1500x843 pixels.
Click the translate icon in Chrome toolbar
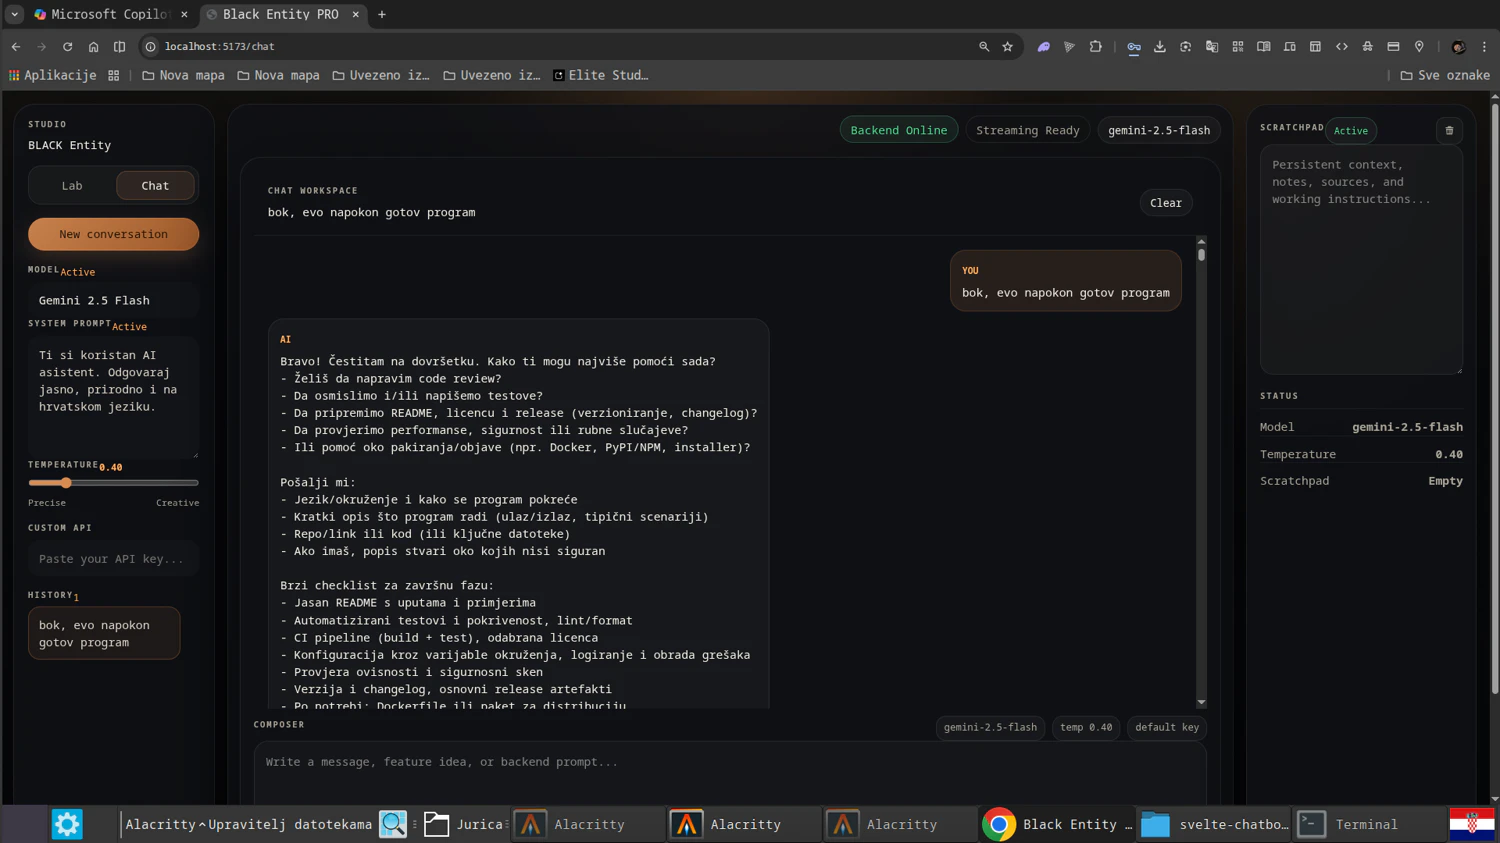(1212, 47)
